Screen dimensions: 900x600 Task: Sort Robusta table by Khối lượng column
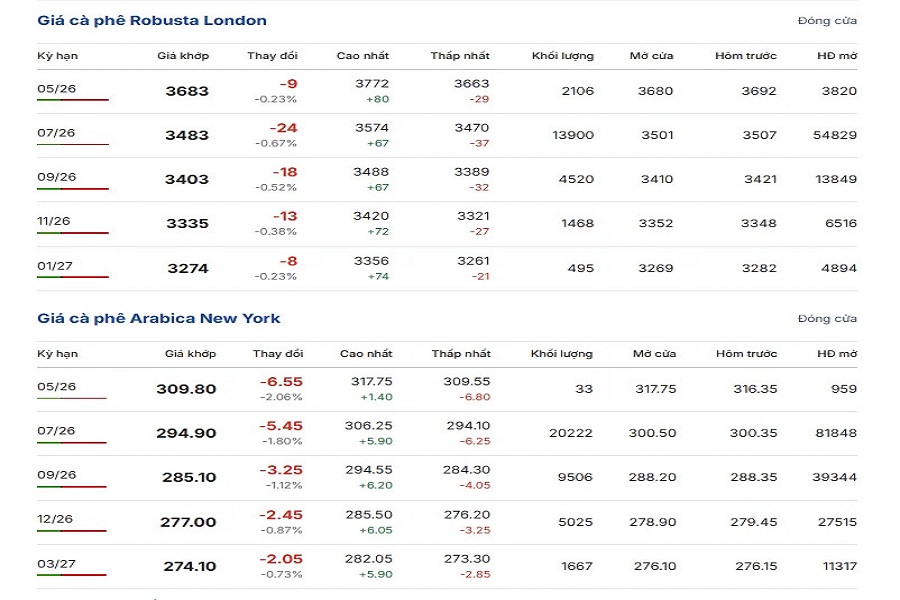click(x=562, y=56)
